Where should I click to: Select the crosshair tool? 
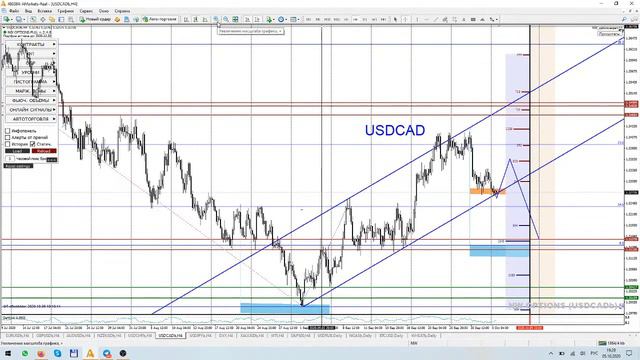405,19
